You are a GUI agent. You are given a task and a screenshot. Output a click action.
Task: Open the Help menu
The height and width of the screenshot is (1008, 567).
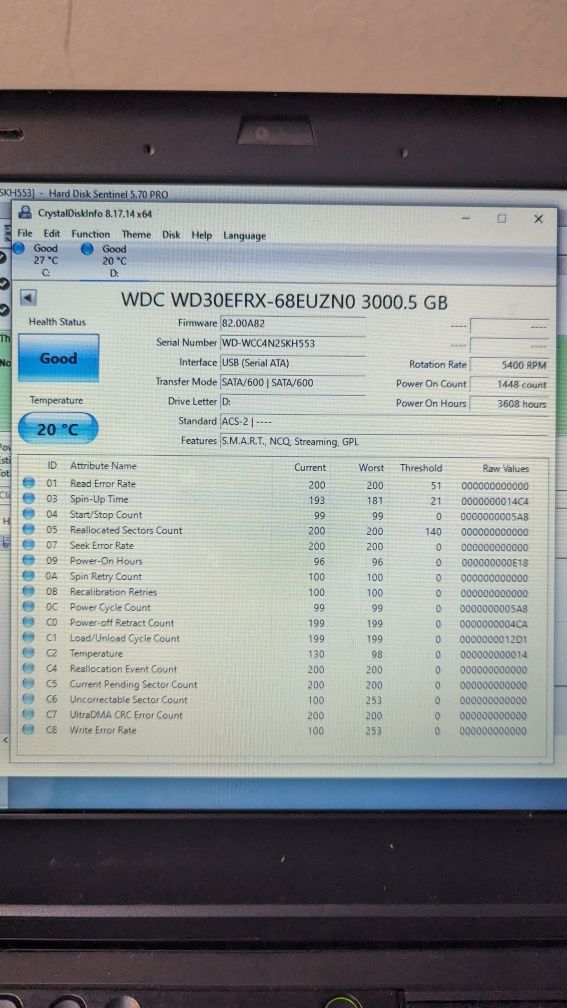pos(201,235)
